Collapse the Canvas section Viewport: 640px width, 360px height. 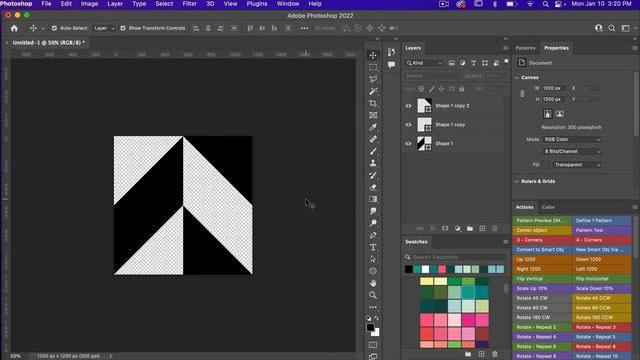pyautogui.click(x=517, y=78)
